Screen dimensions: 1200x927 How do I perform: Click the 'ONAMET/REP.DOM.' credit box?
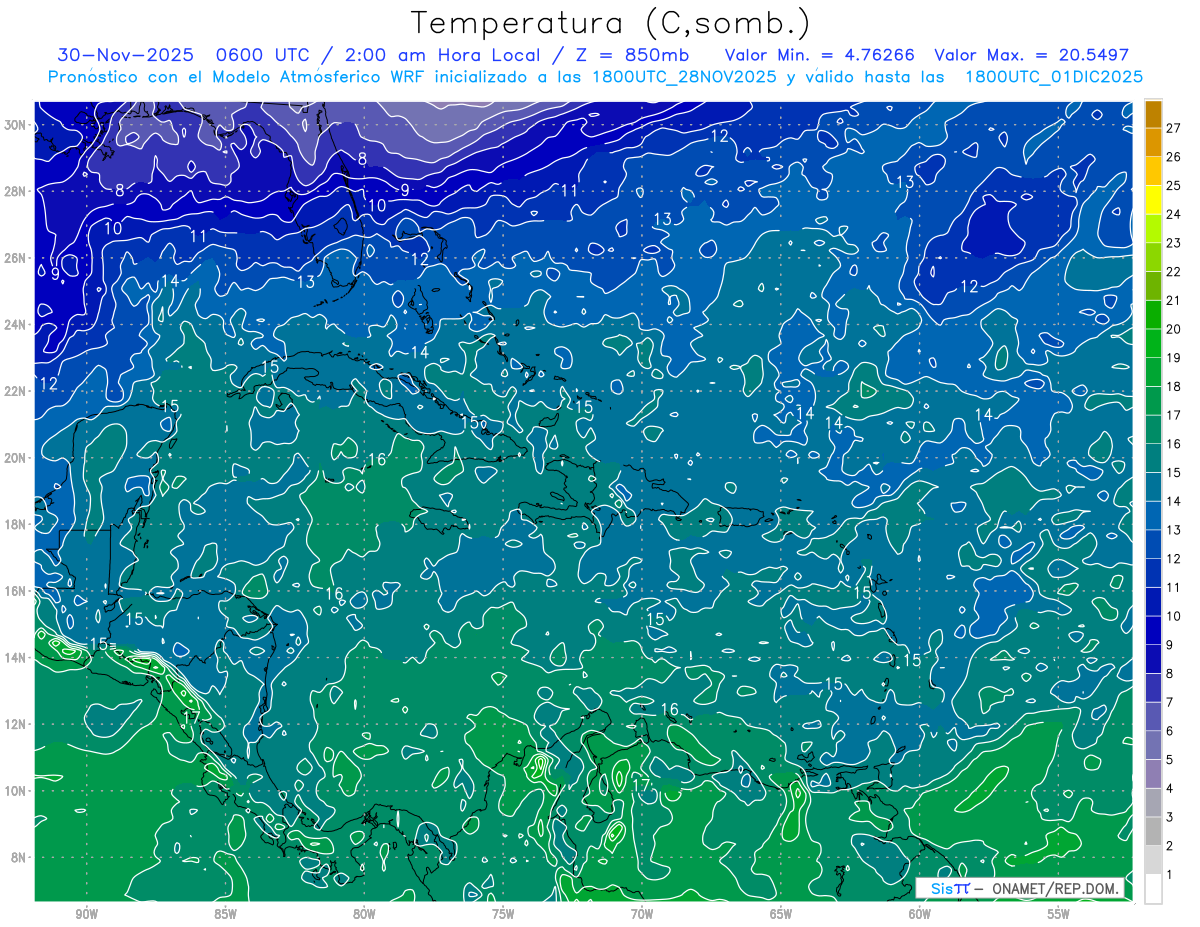click(1018, 888)
